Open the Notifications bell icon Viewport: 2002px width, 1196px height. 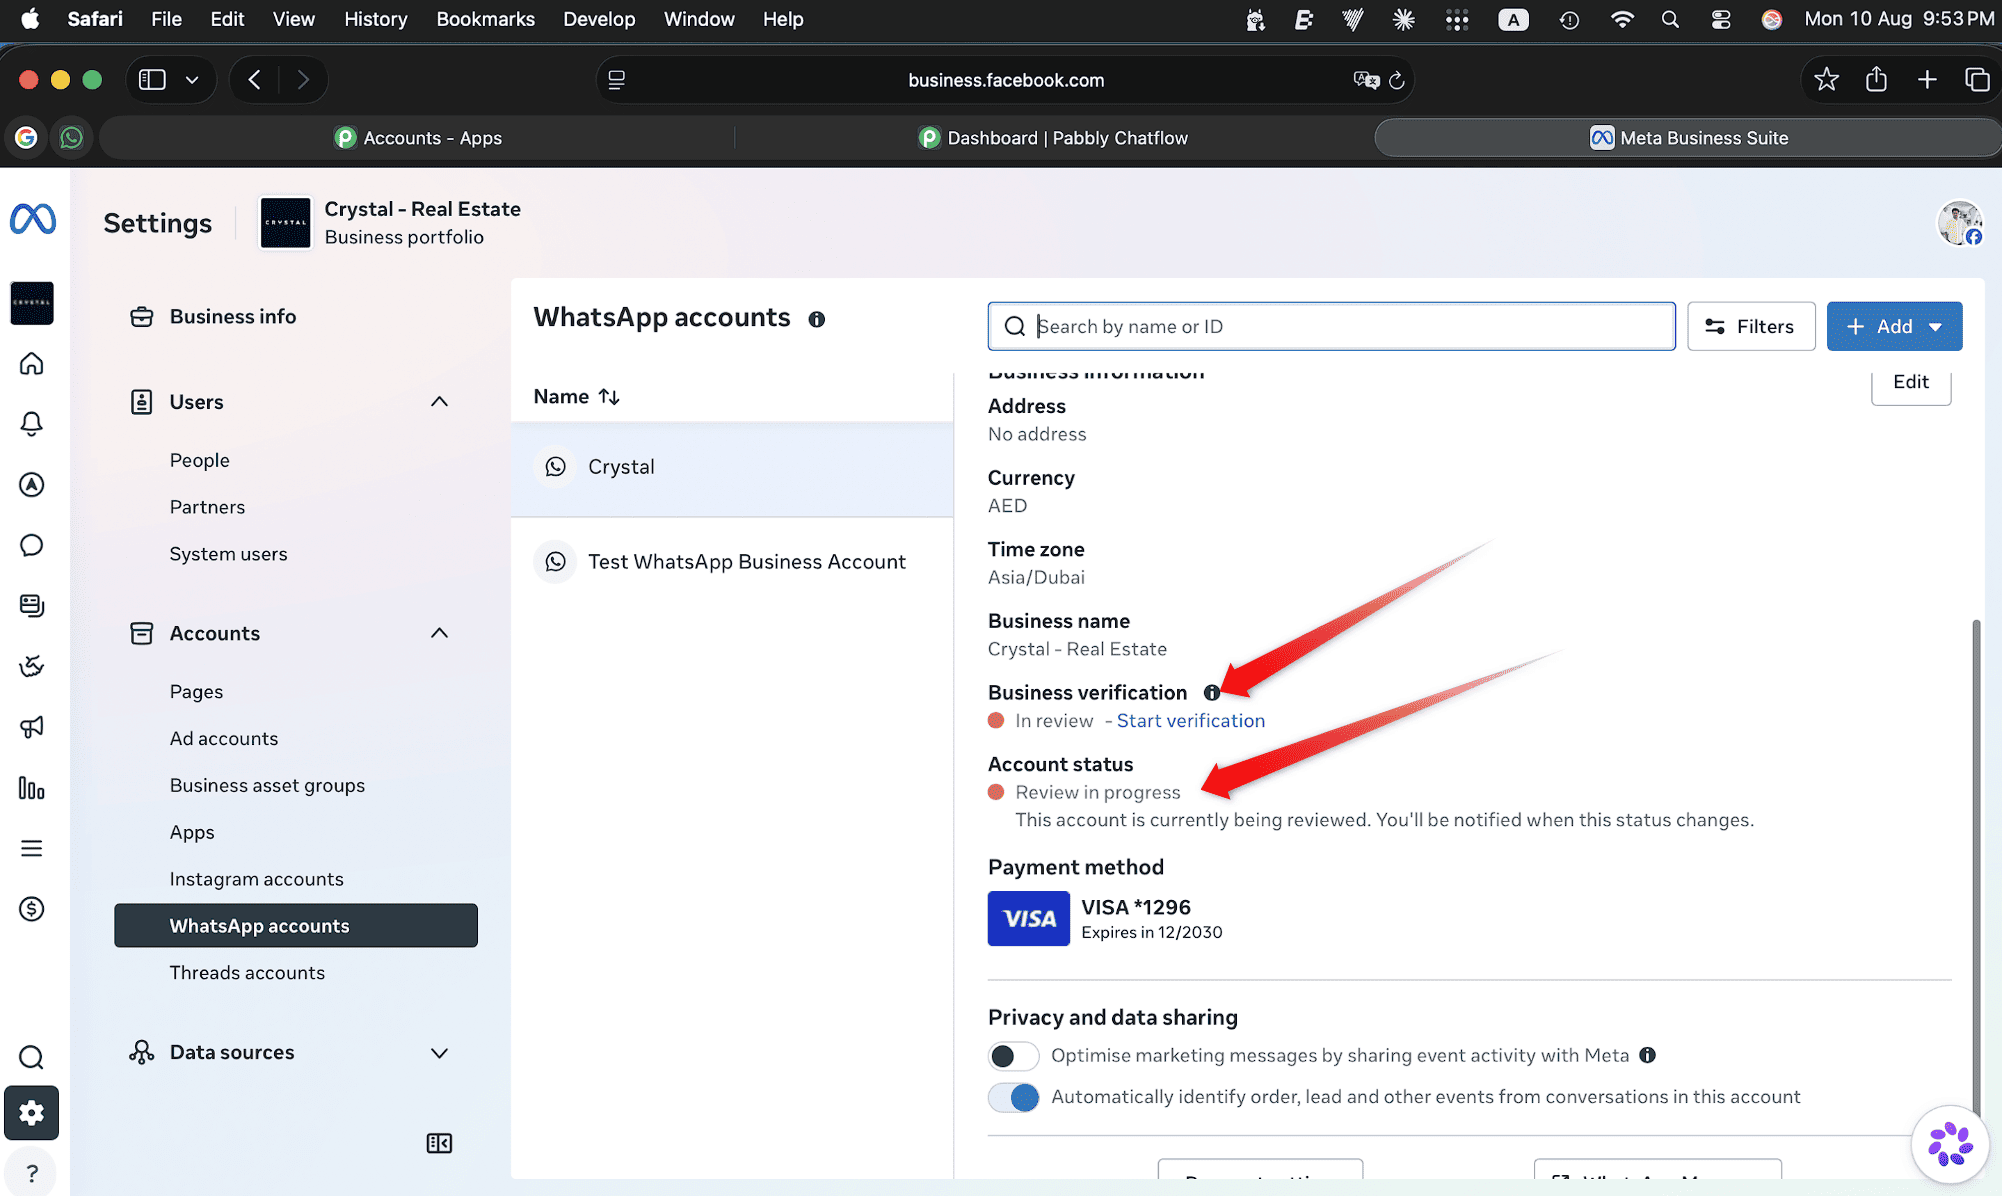click(32, 424)
